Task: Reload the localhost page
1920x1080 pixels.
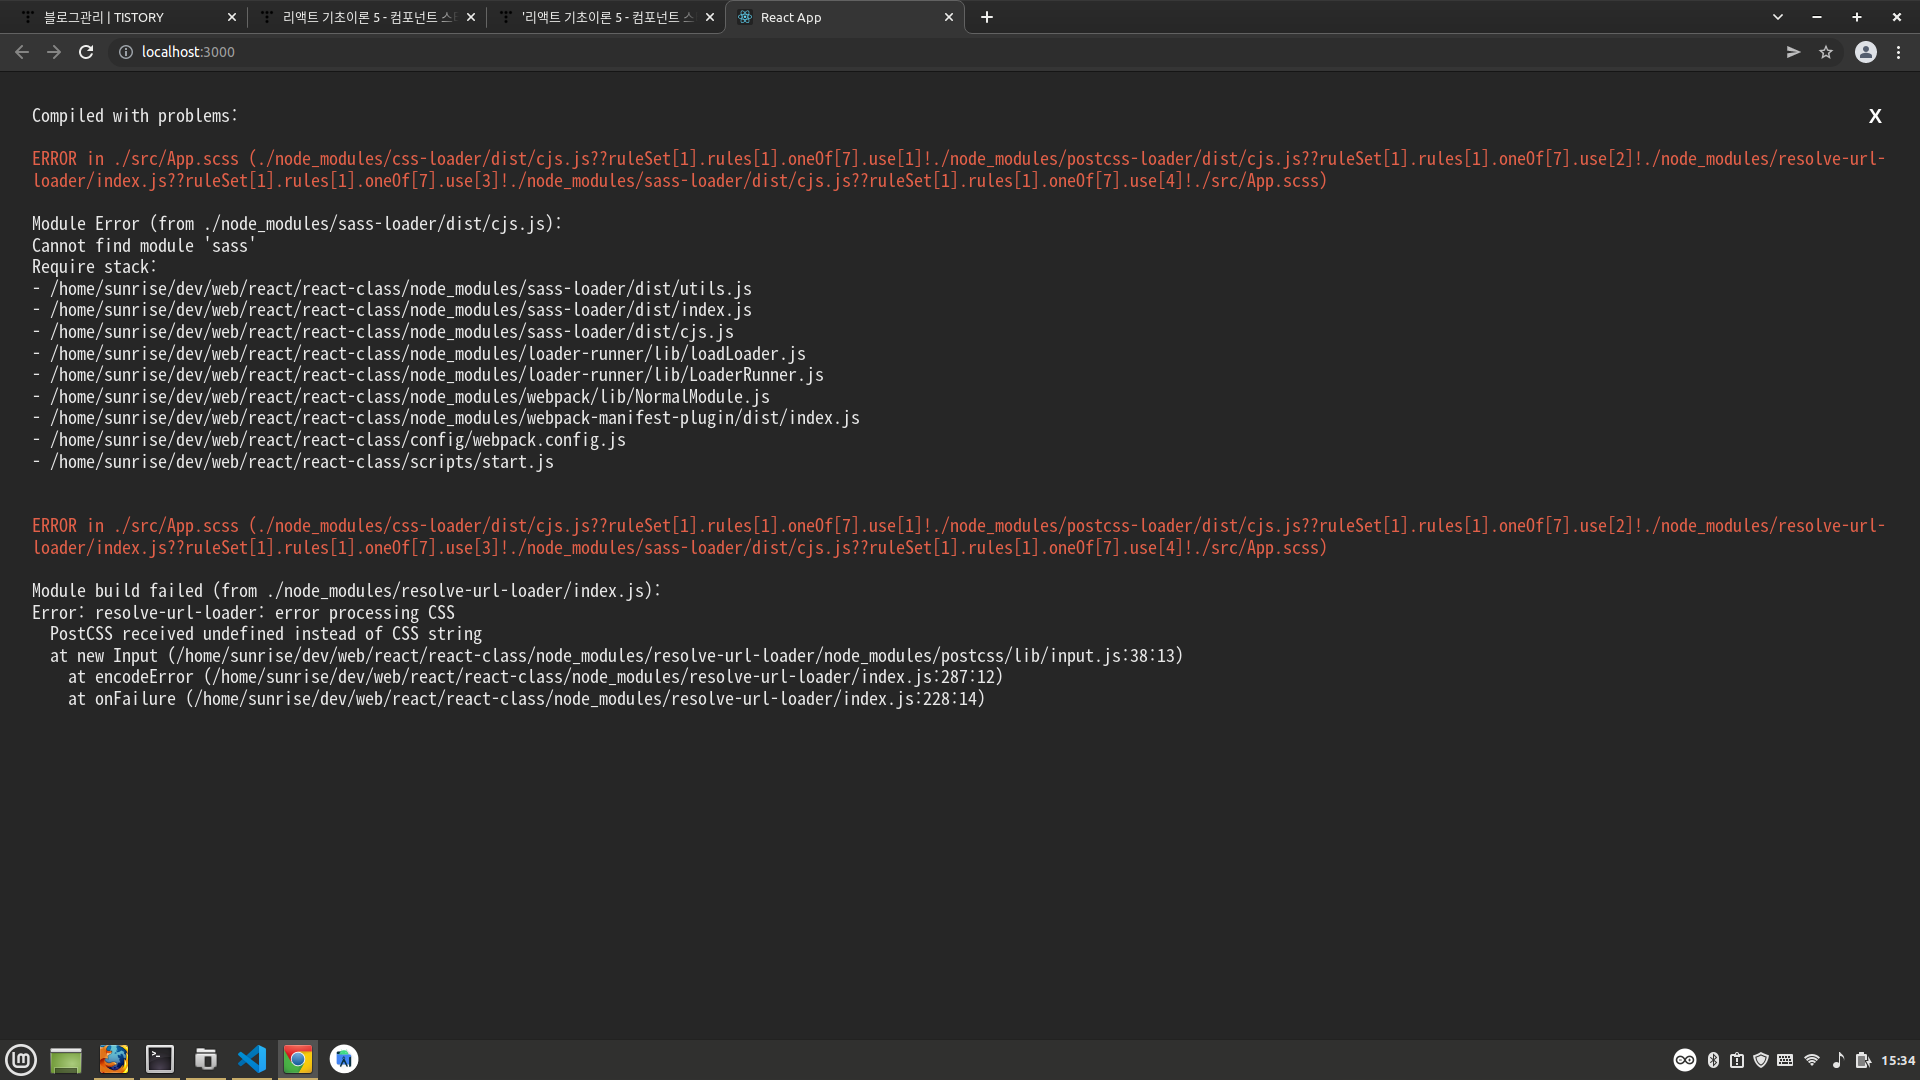Action: coord(86,52)
